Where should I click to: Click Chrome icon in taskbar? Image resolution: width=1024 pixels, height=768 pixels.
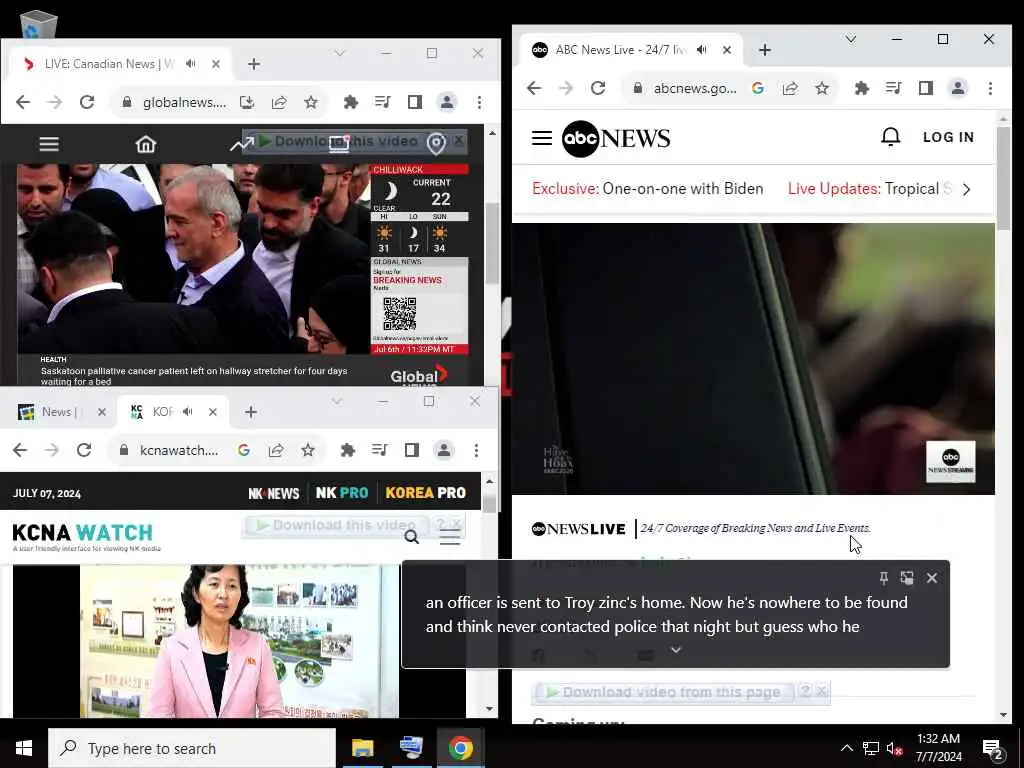tap(460, 748)
